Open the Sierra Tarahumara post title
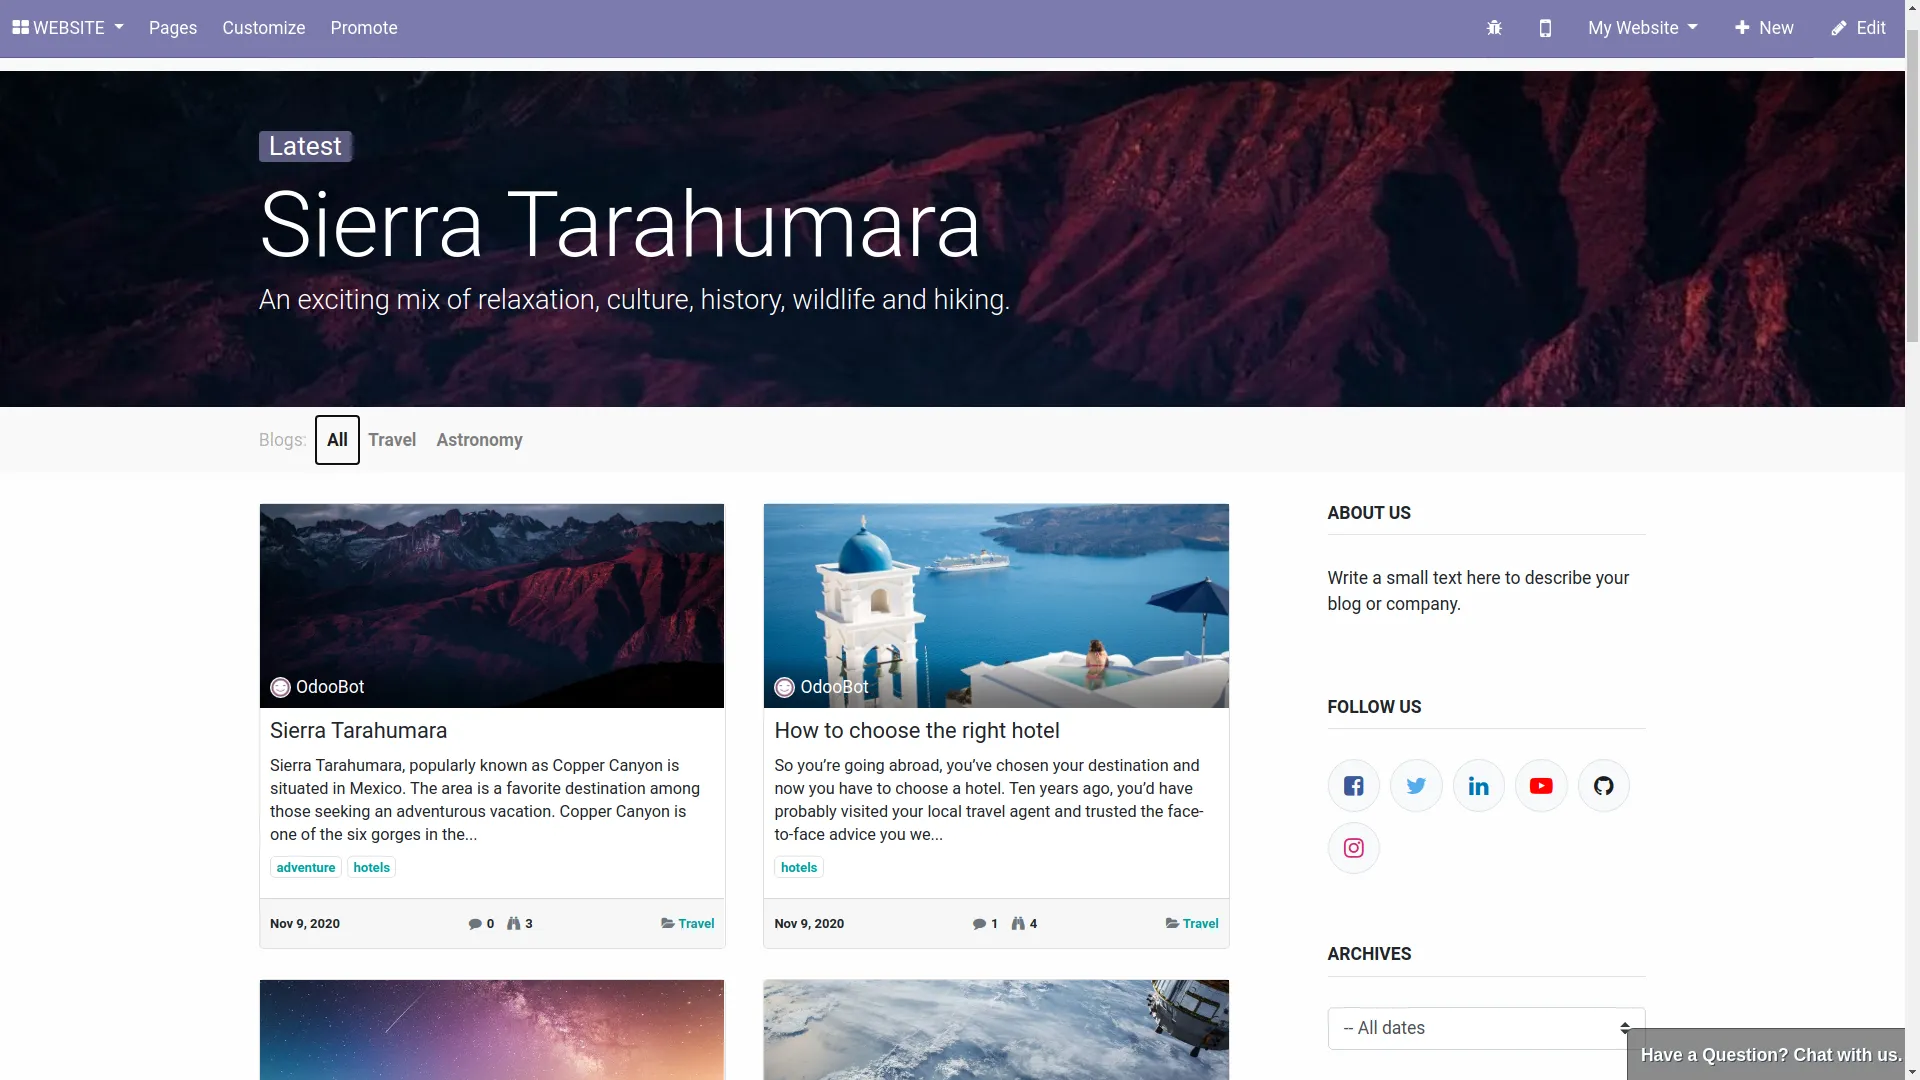This screenshot has height=1080, width=1920. point(358,731)
